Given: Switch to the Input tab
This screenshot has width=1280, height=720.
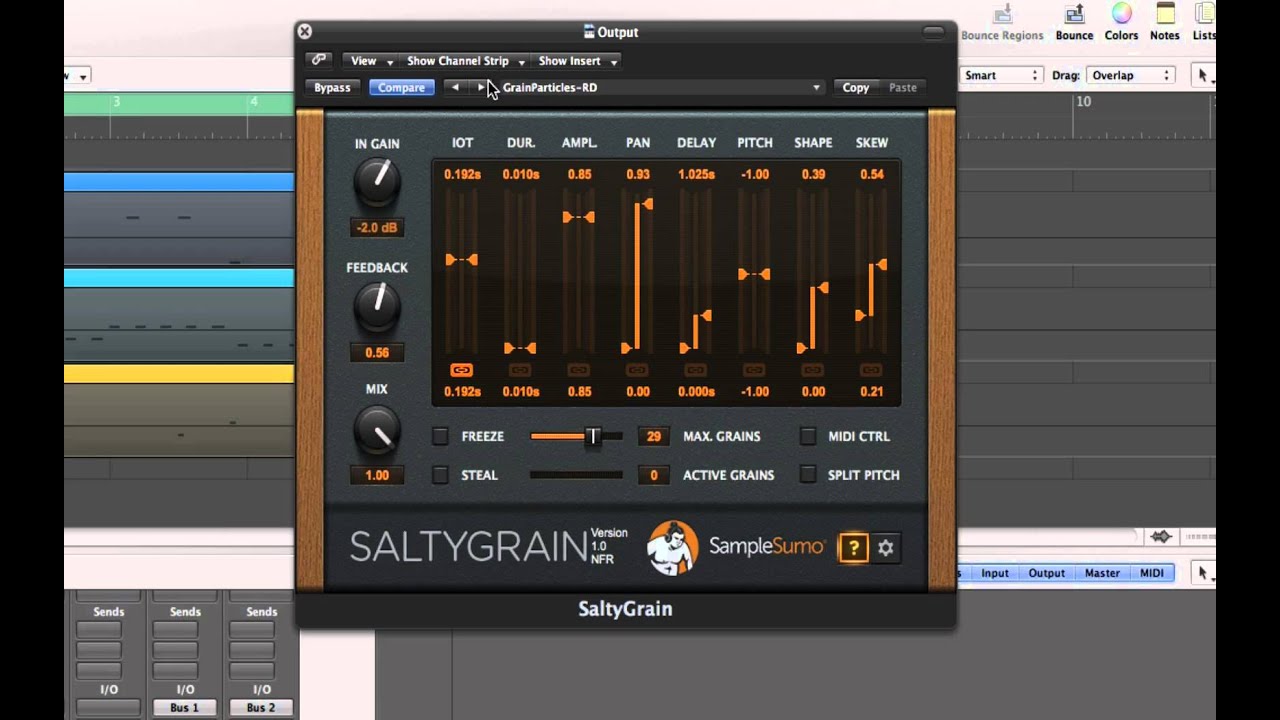Looking at the screenshot, I should [995, 573].
